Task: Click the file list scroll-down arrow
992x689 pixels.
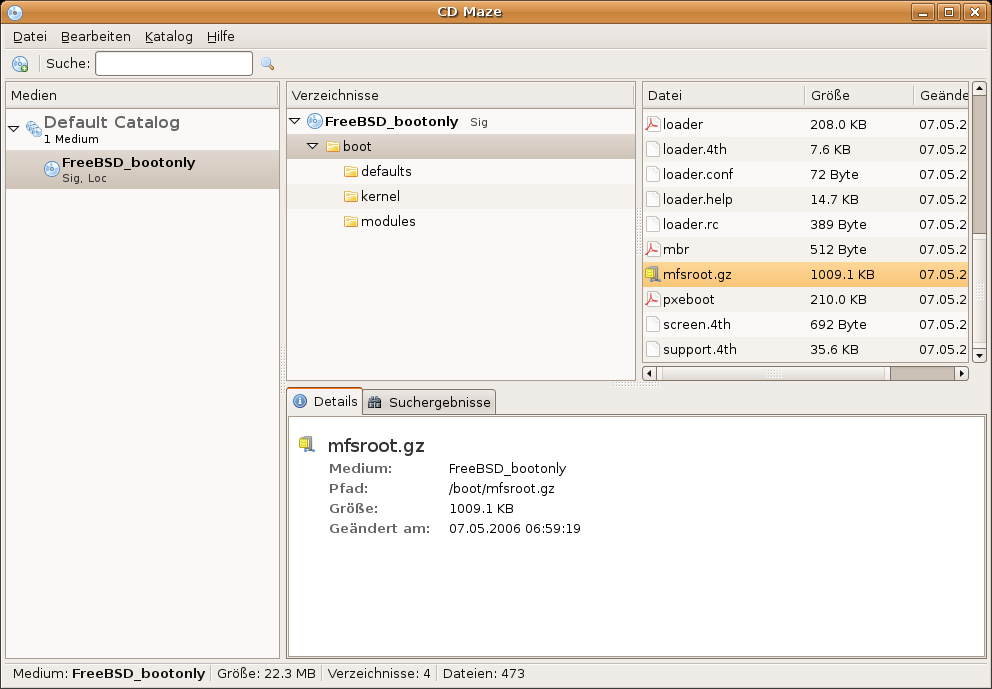Action: pos(979,355)
